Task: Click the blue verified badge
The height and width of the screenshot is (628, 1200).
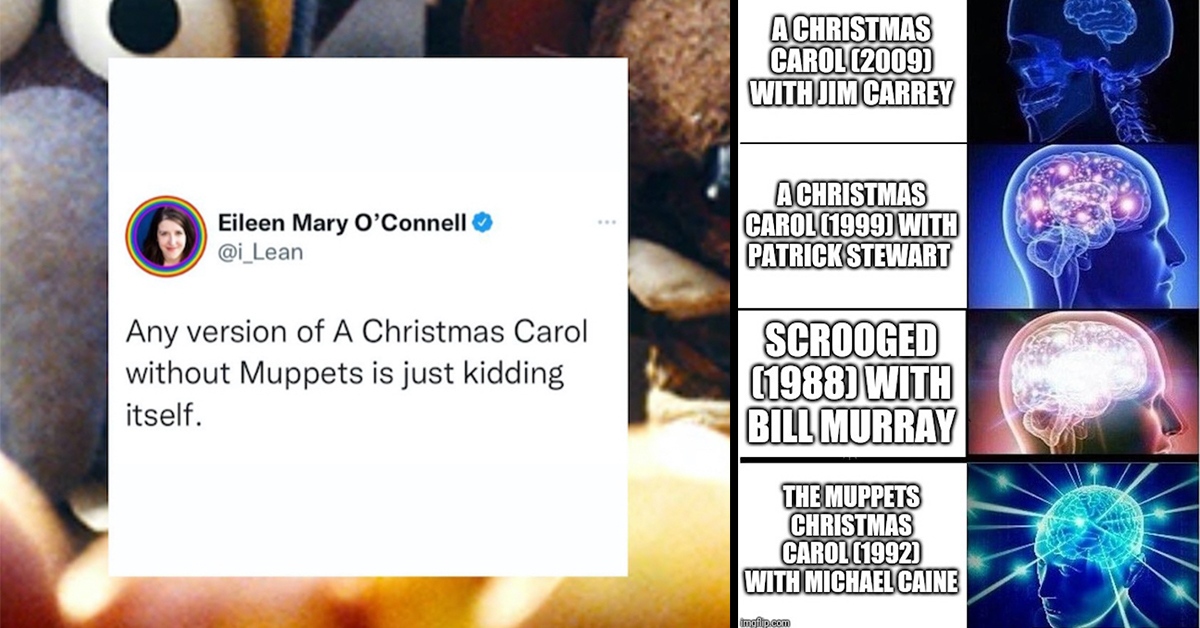Action: [481, 222]
